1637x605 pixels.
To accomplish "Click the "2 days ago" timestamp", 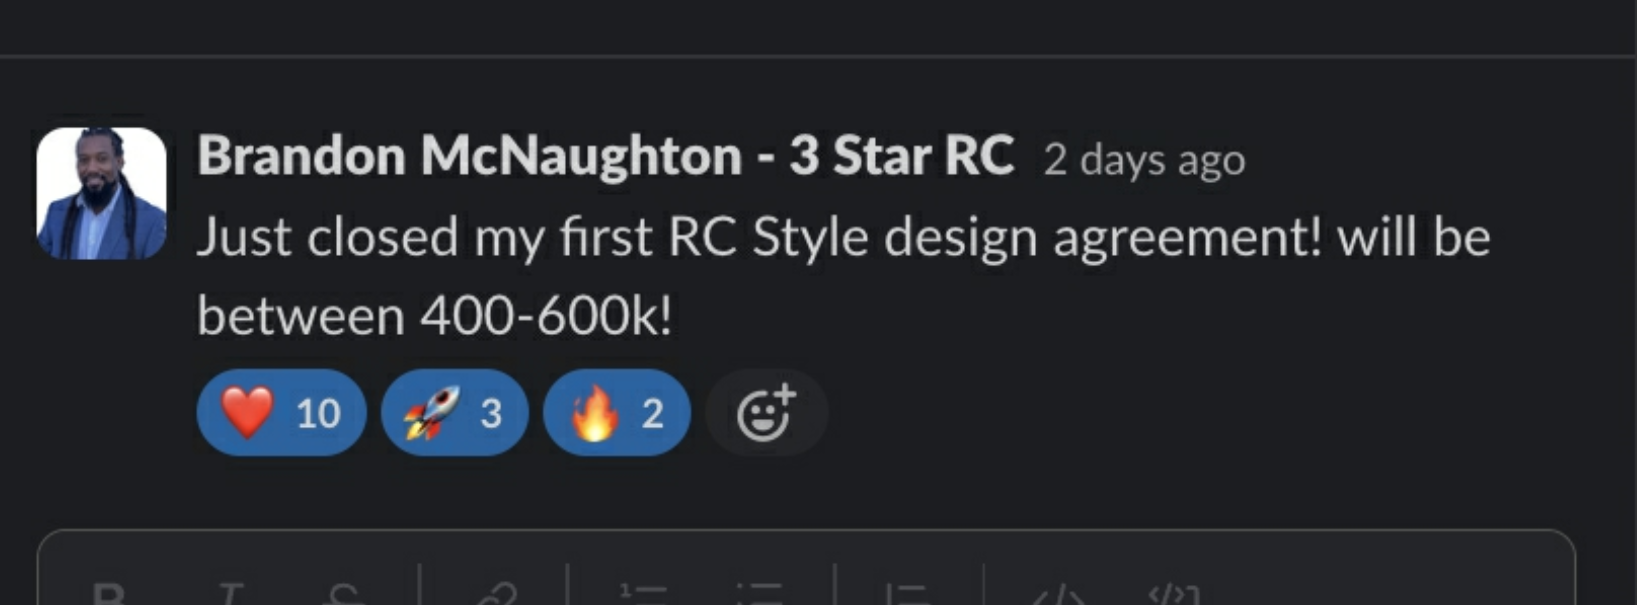I will click(x=1144, y=160).
